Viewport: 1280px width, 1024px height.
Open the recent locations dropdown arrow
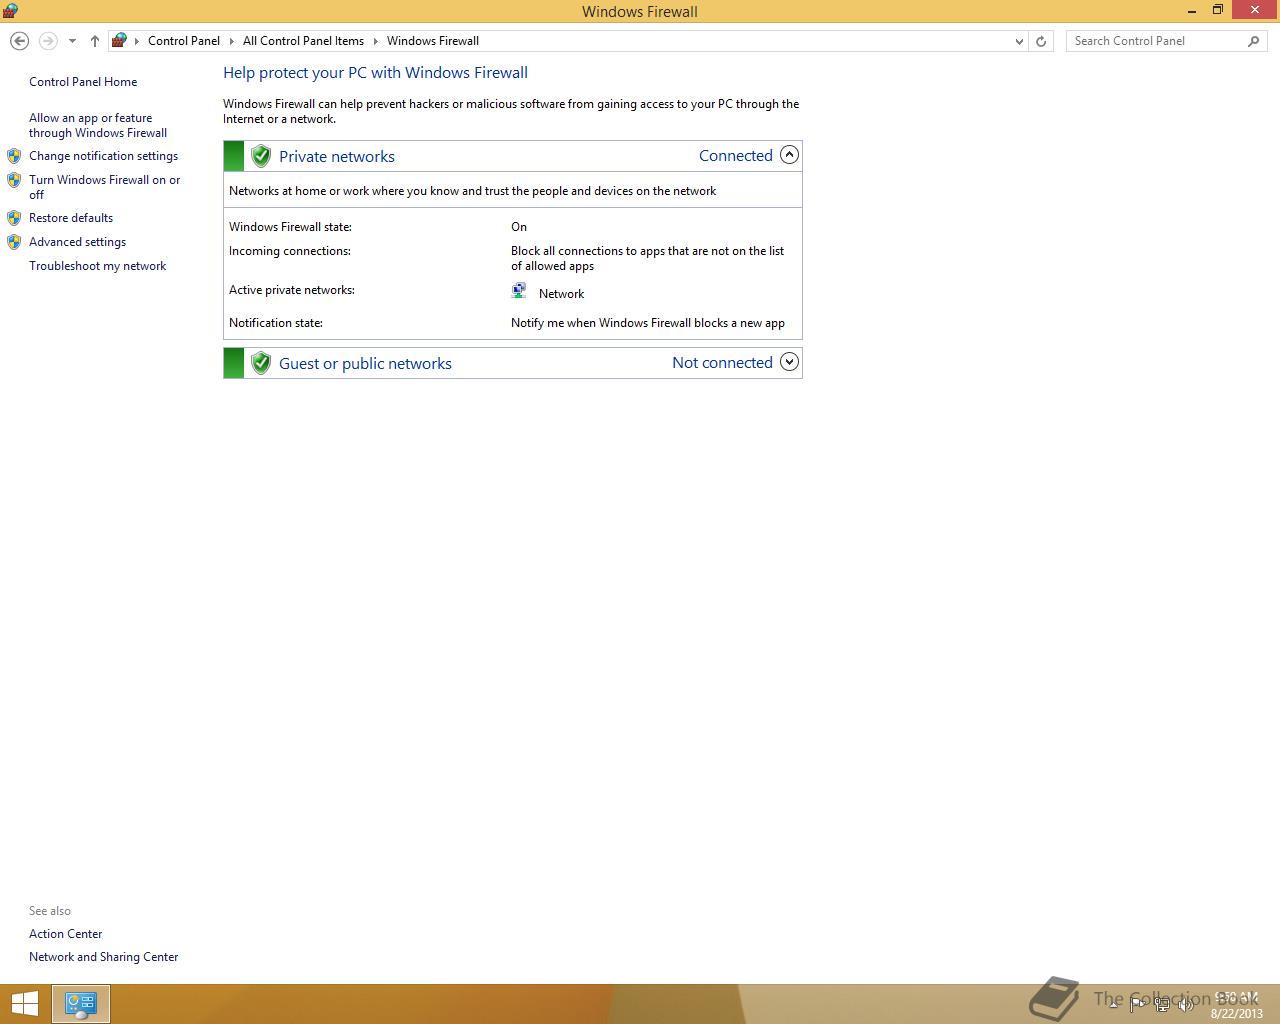click(x=72, y=41)
